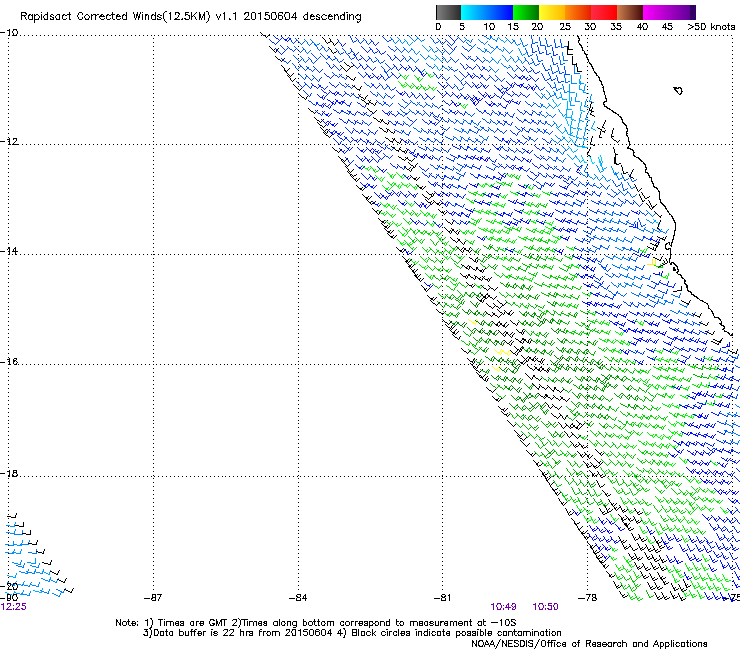Click the '>50 knots' legend label
This screenshot has width=740, height=650.
(x=711, y=27)
